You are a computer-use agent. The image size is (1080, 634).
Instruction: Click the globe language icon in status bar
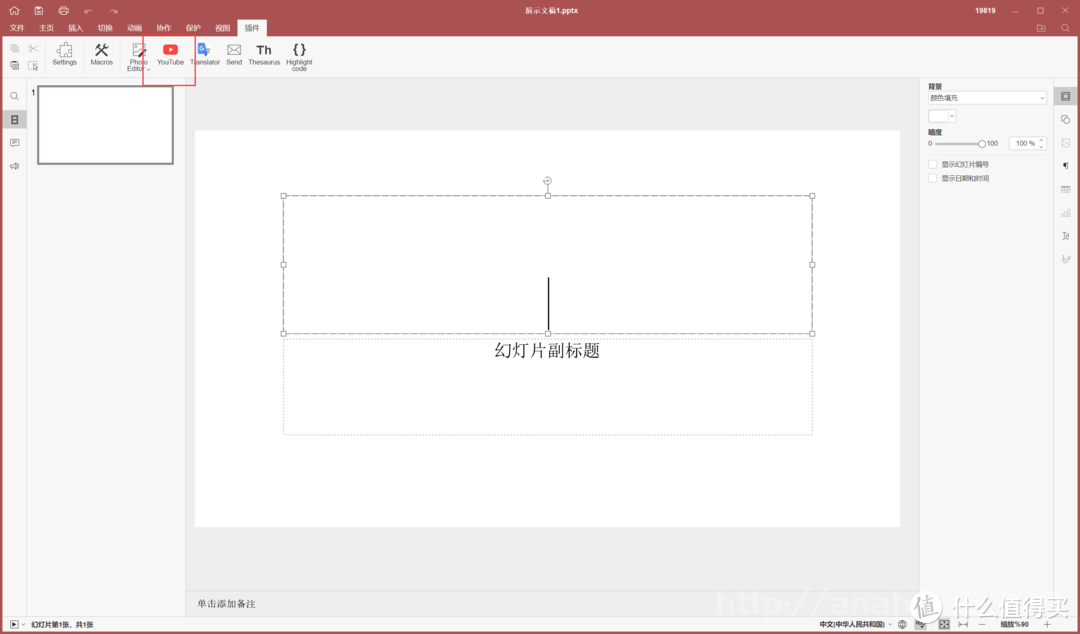pyautogui.click(x=902, y=624)
